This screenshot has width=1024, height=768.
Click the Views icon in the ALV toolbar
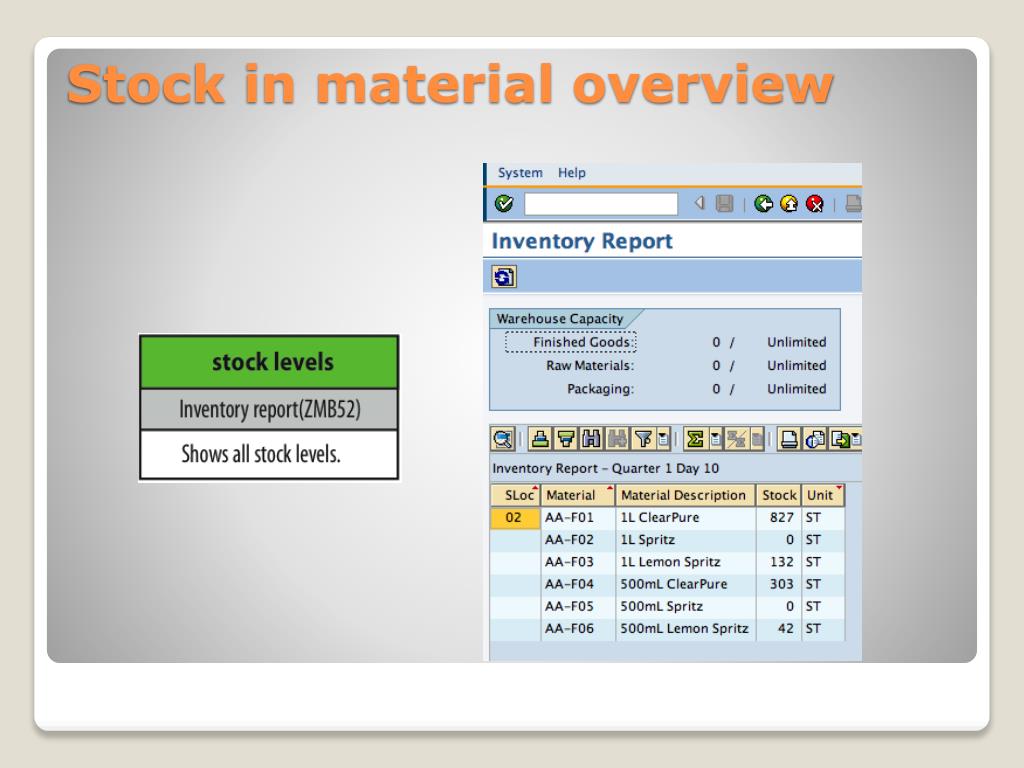click(815, 439)
